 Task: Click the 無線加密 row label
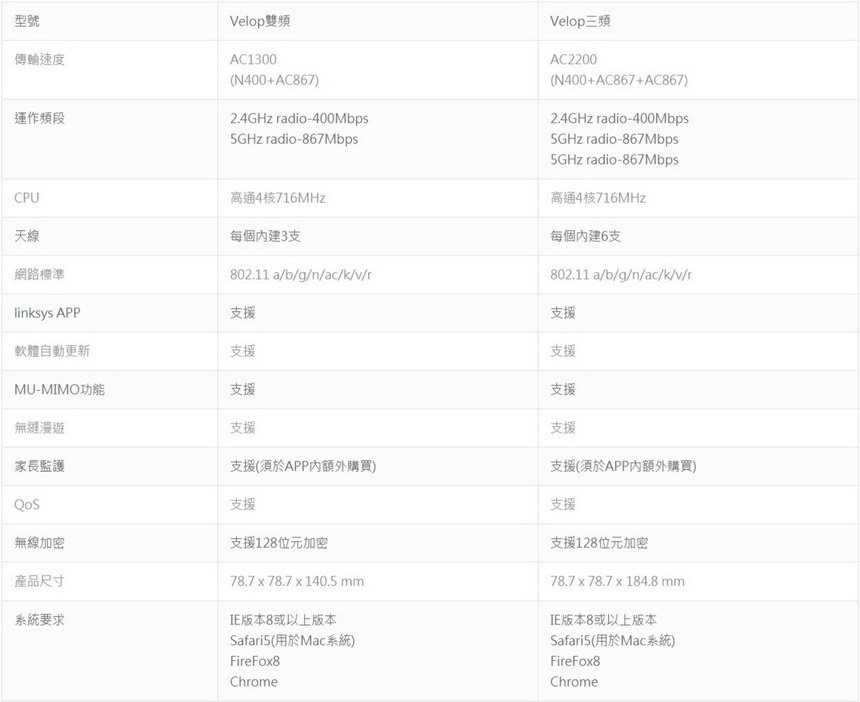(39, 543)
